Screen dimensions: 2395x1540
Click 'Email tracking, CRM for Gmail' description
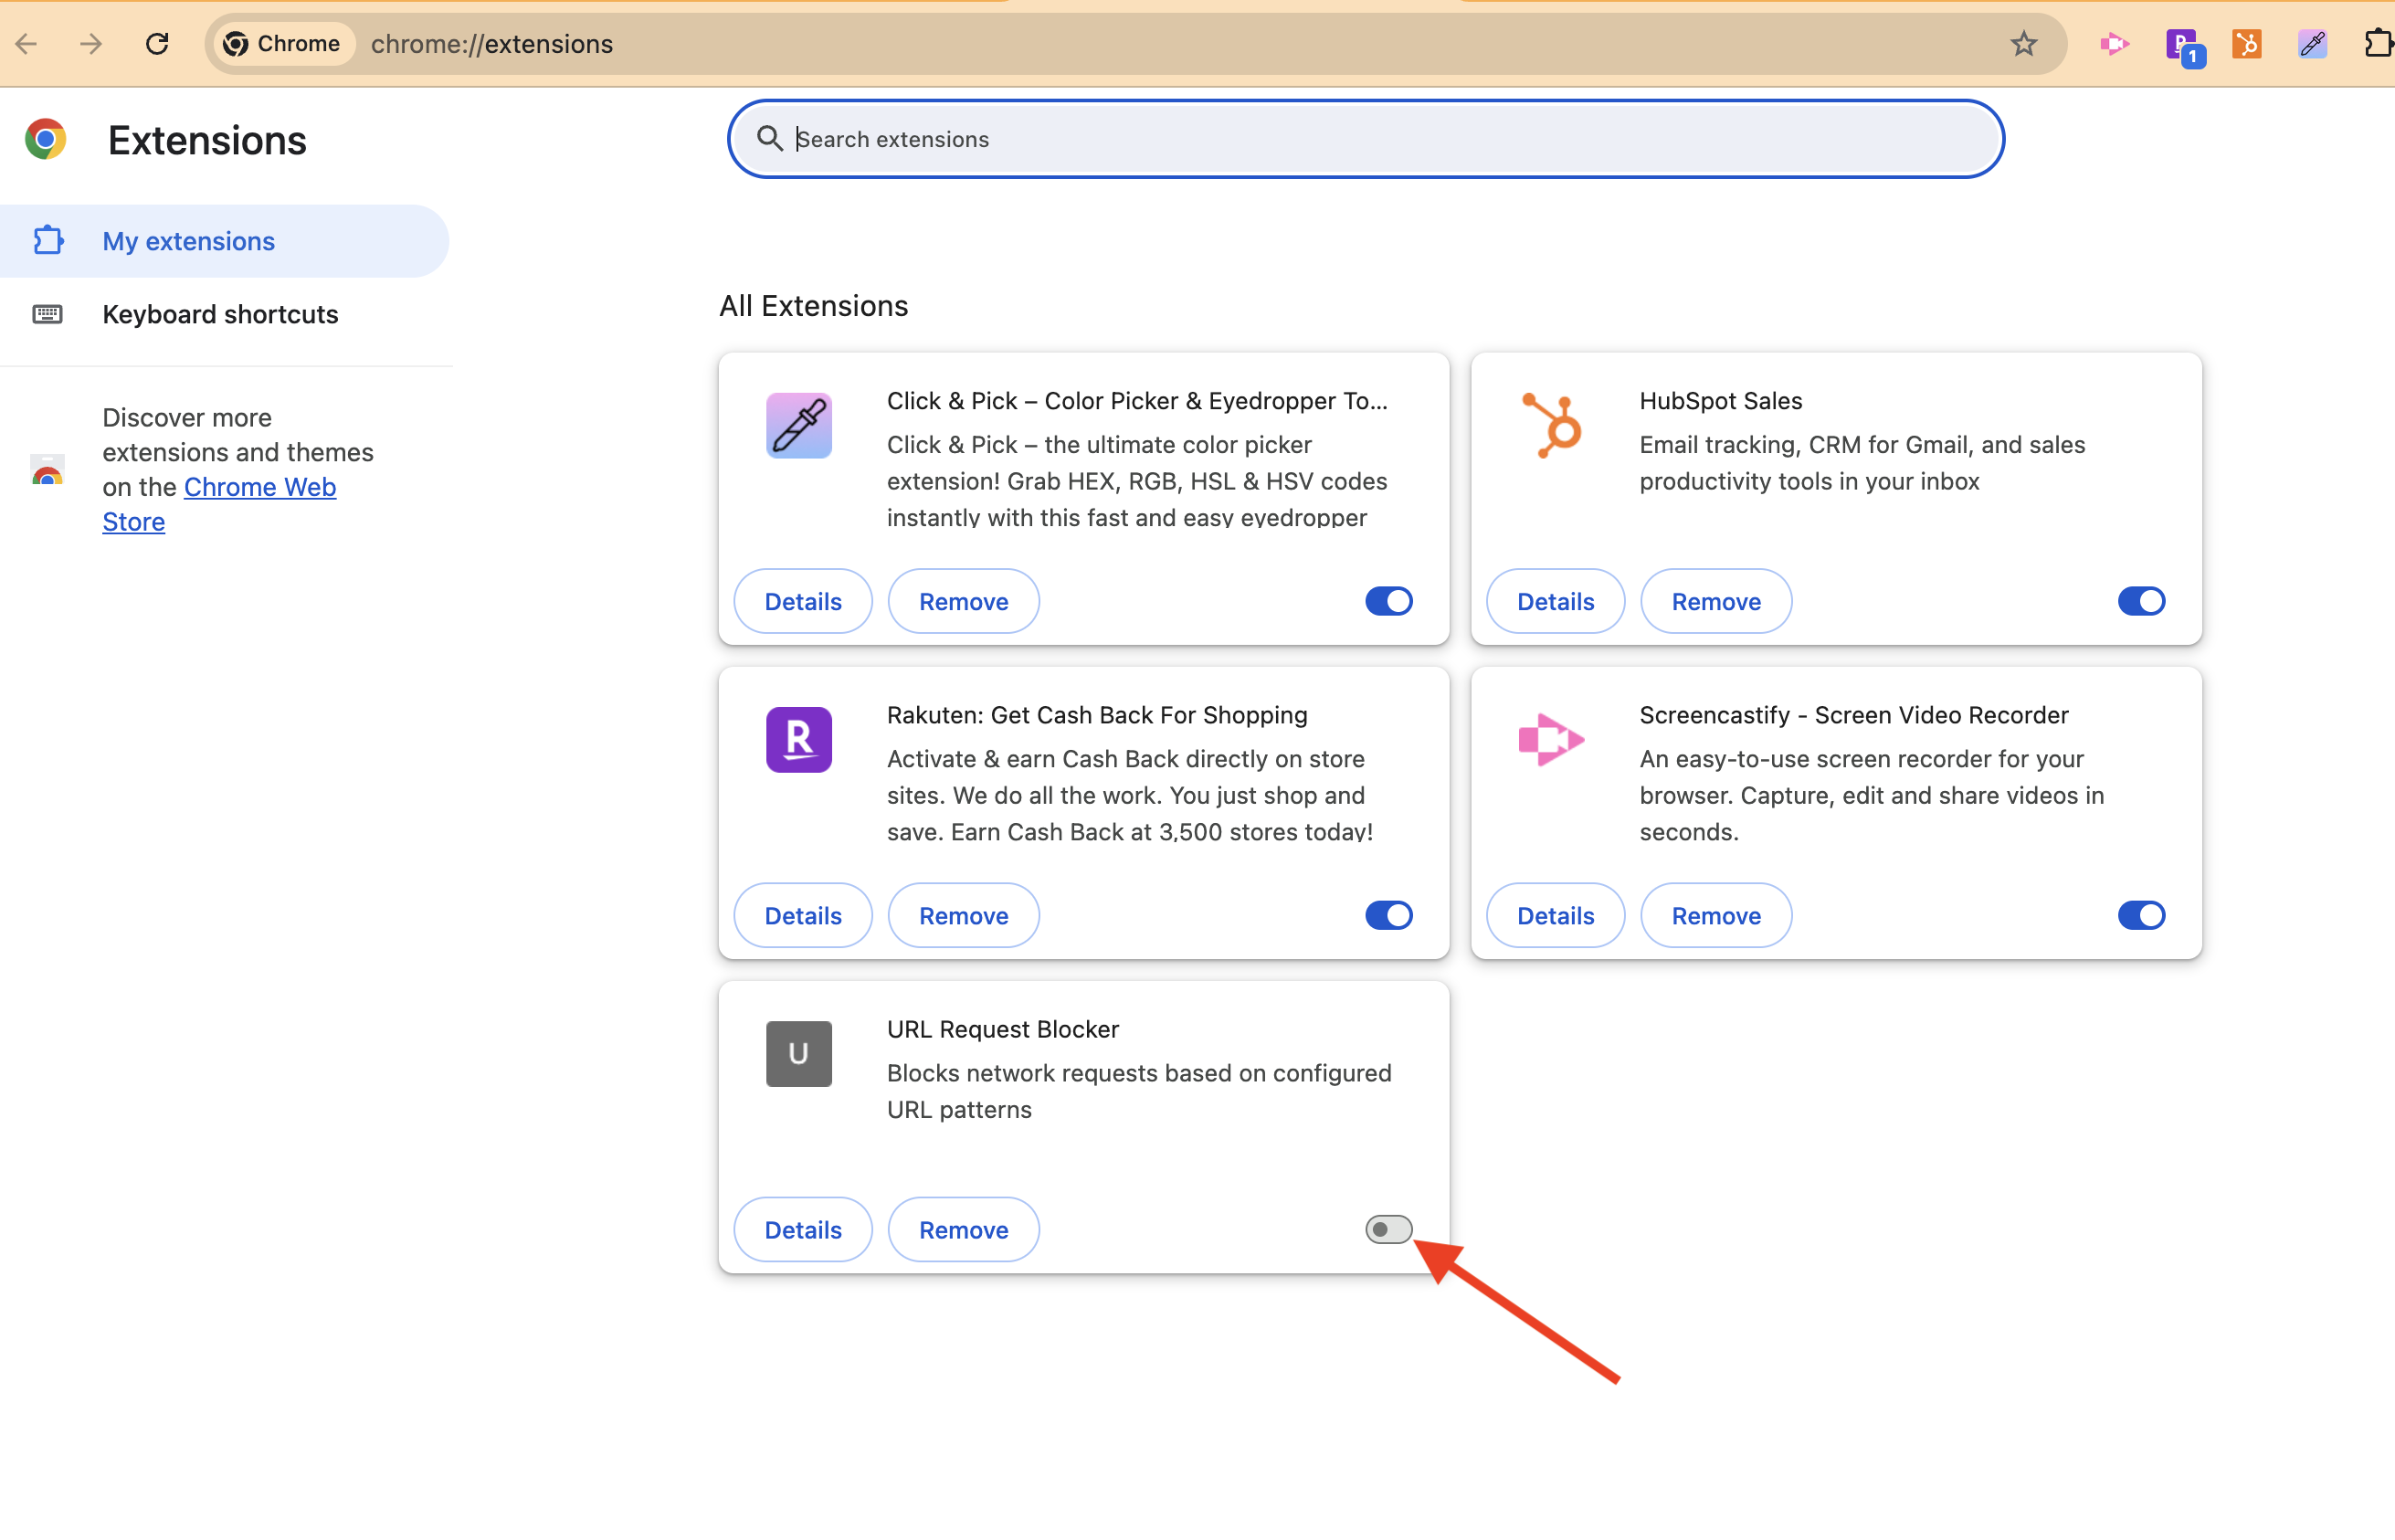(1862, 463)
